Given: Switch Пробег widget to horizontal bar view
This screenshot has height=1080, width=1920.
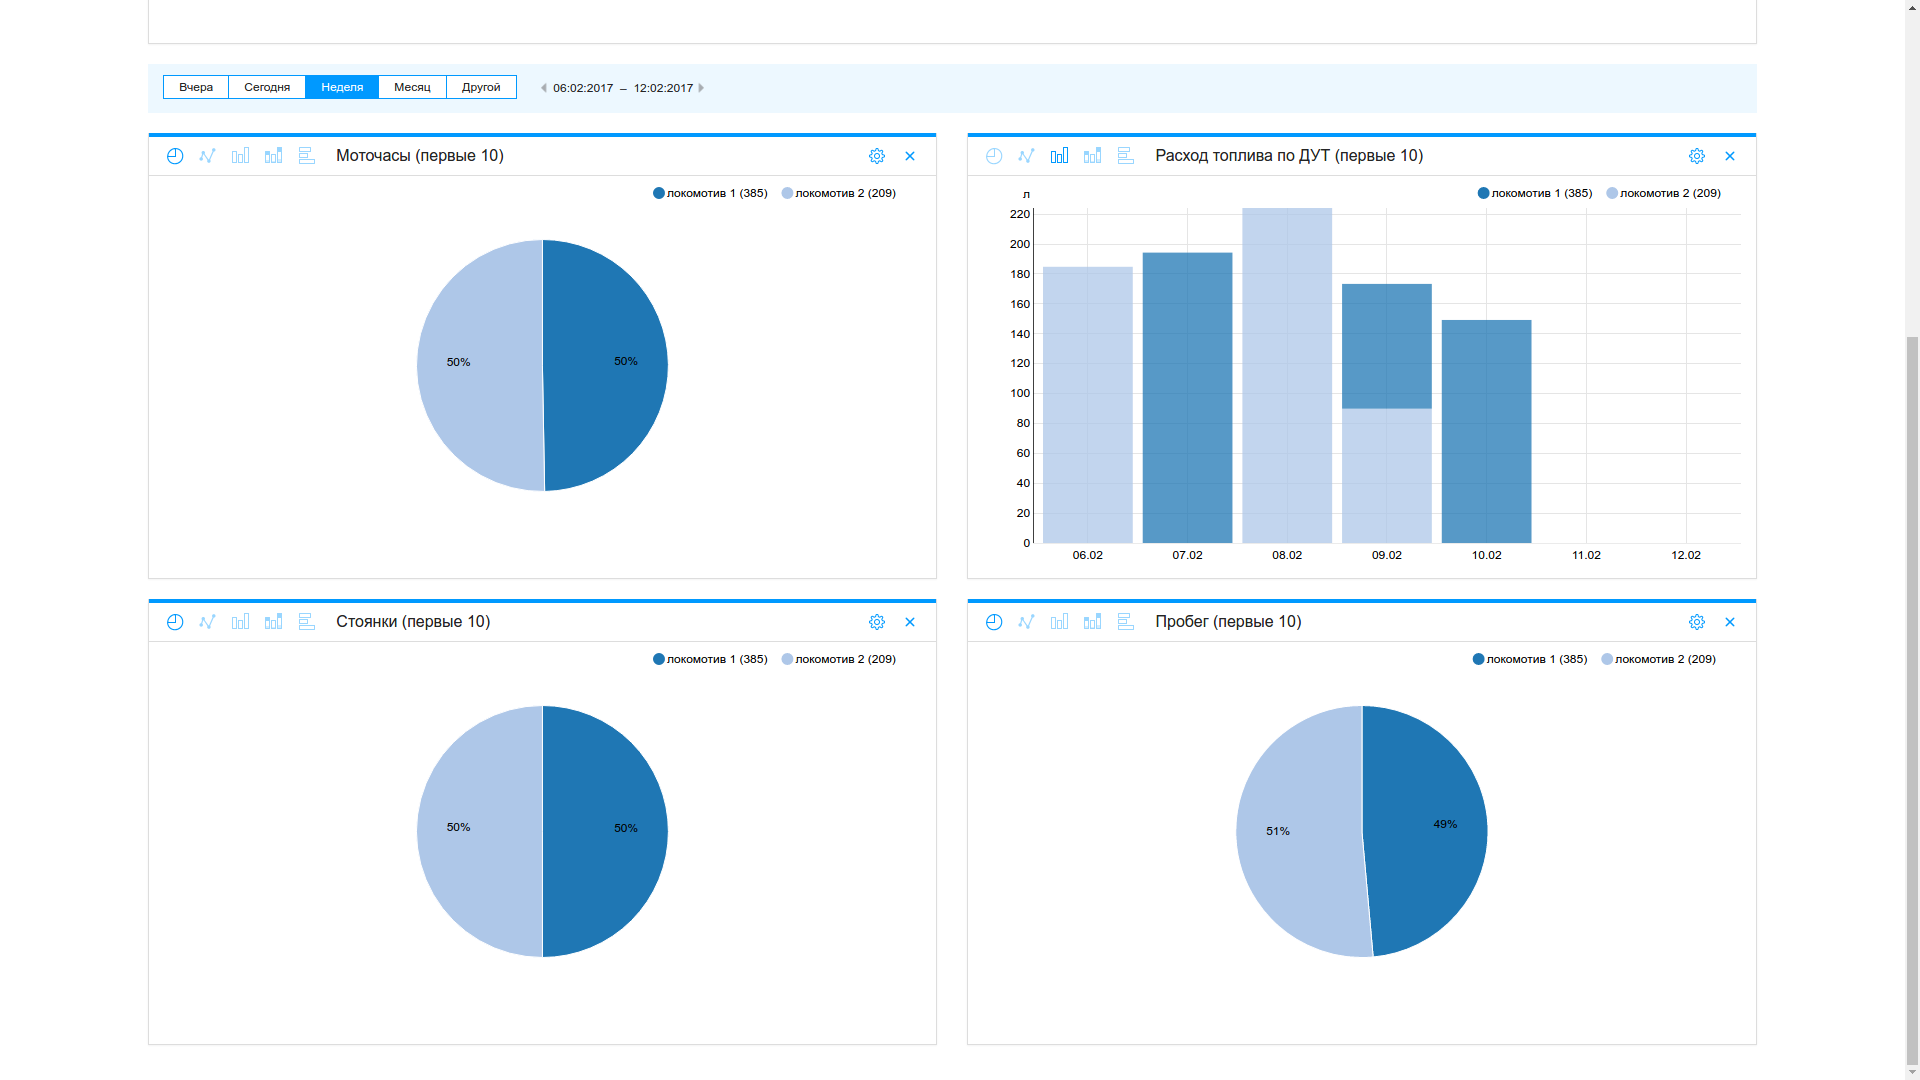Looking at the screenshot, I should (1126, 622).
